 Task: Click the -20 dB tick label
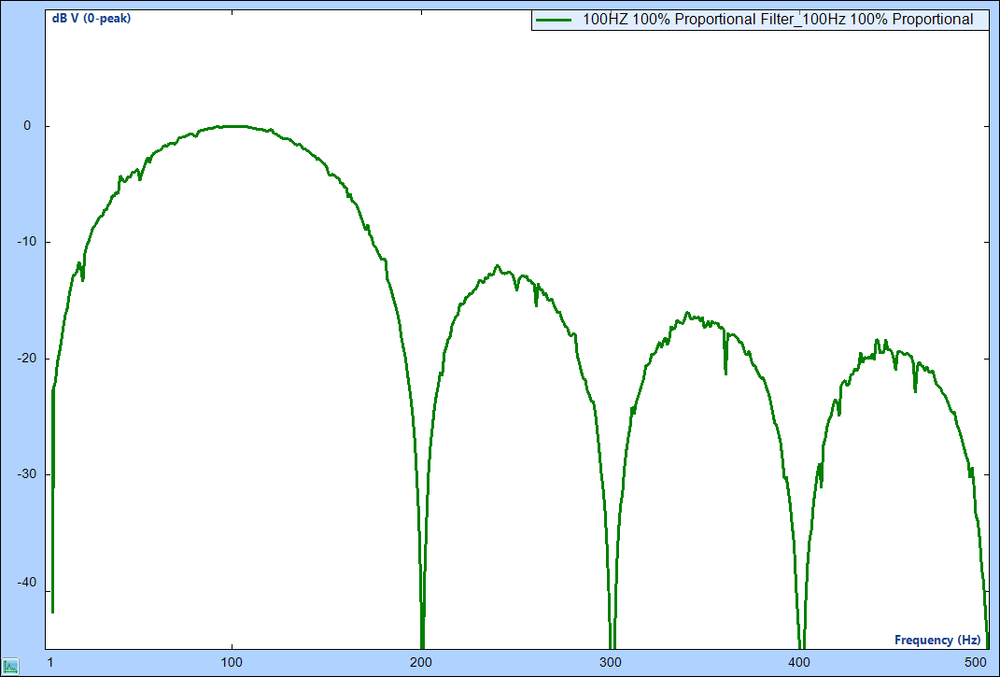24,357
